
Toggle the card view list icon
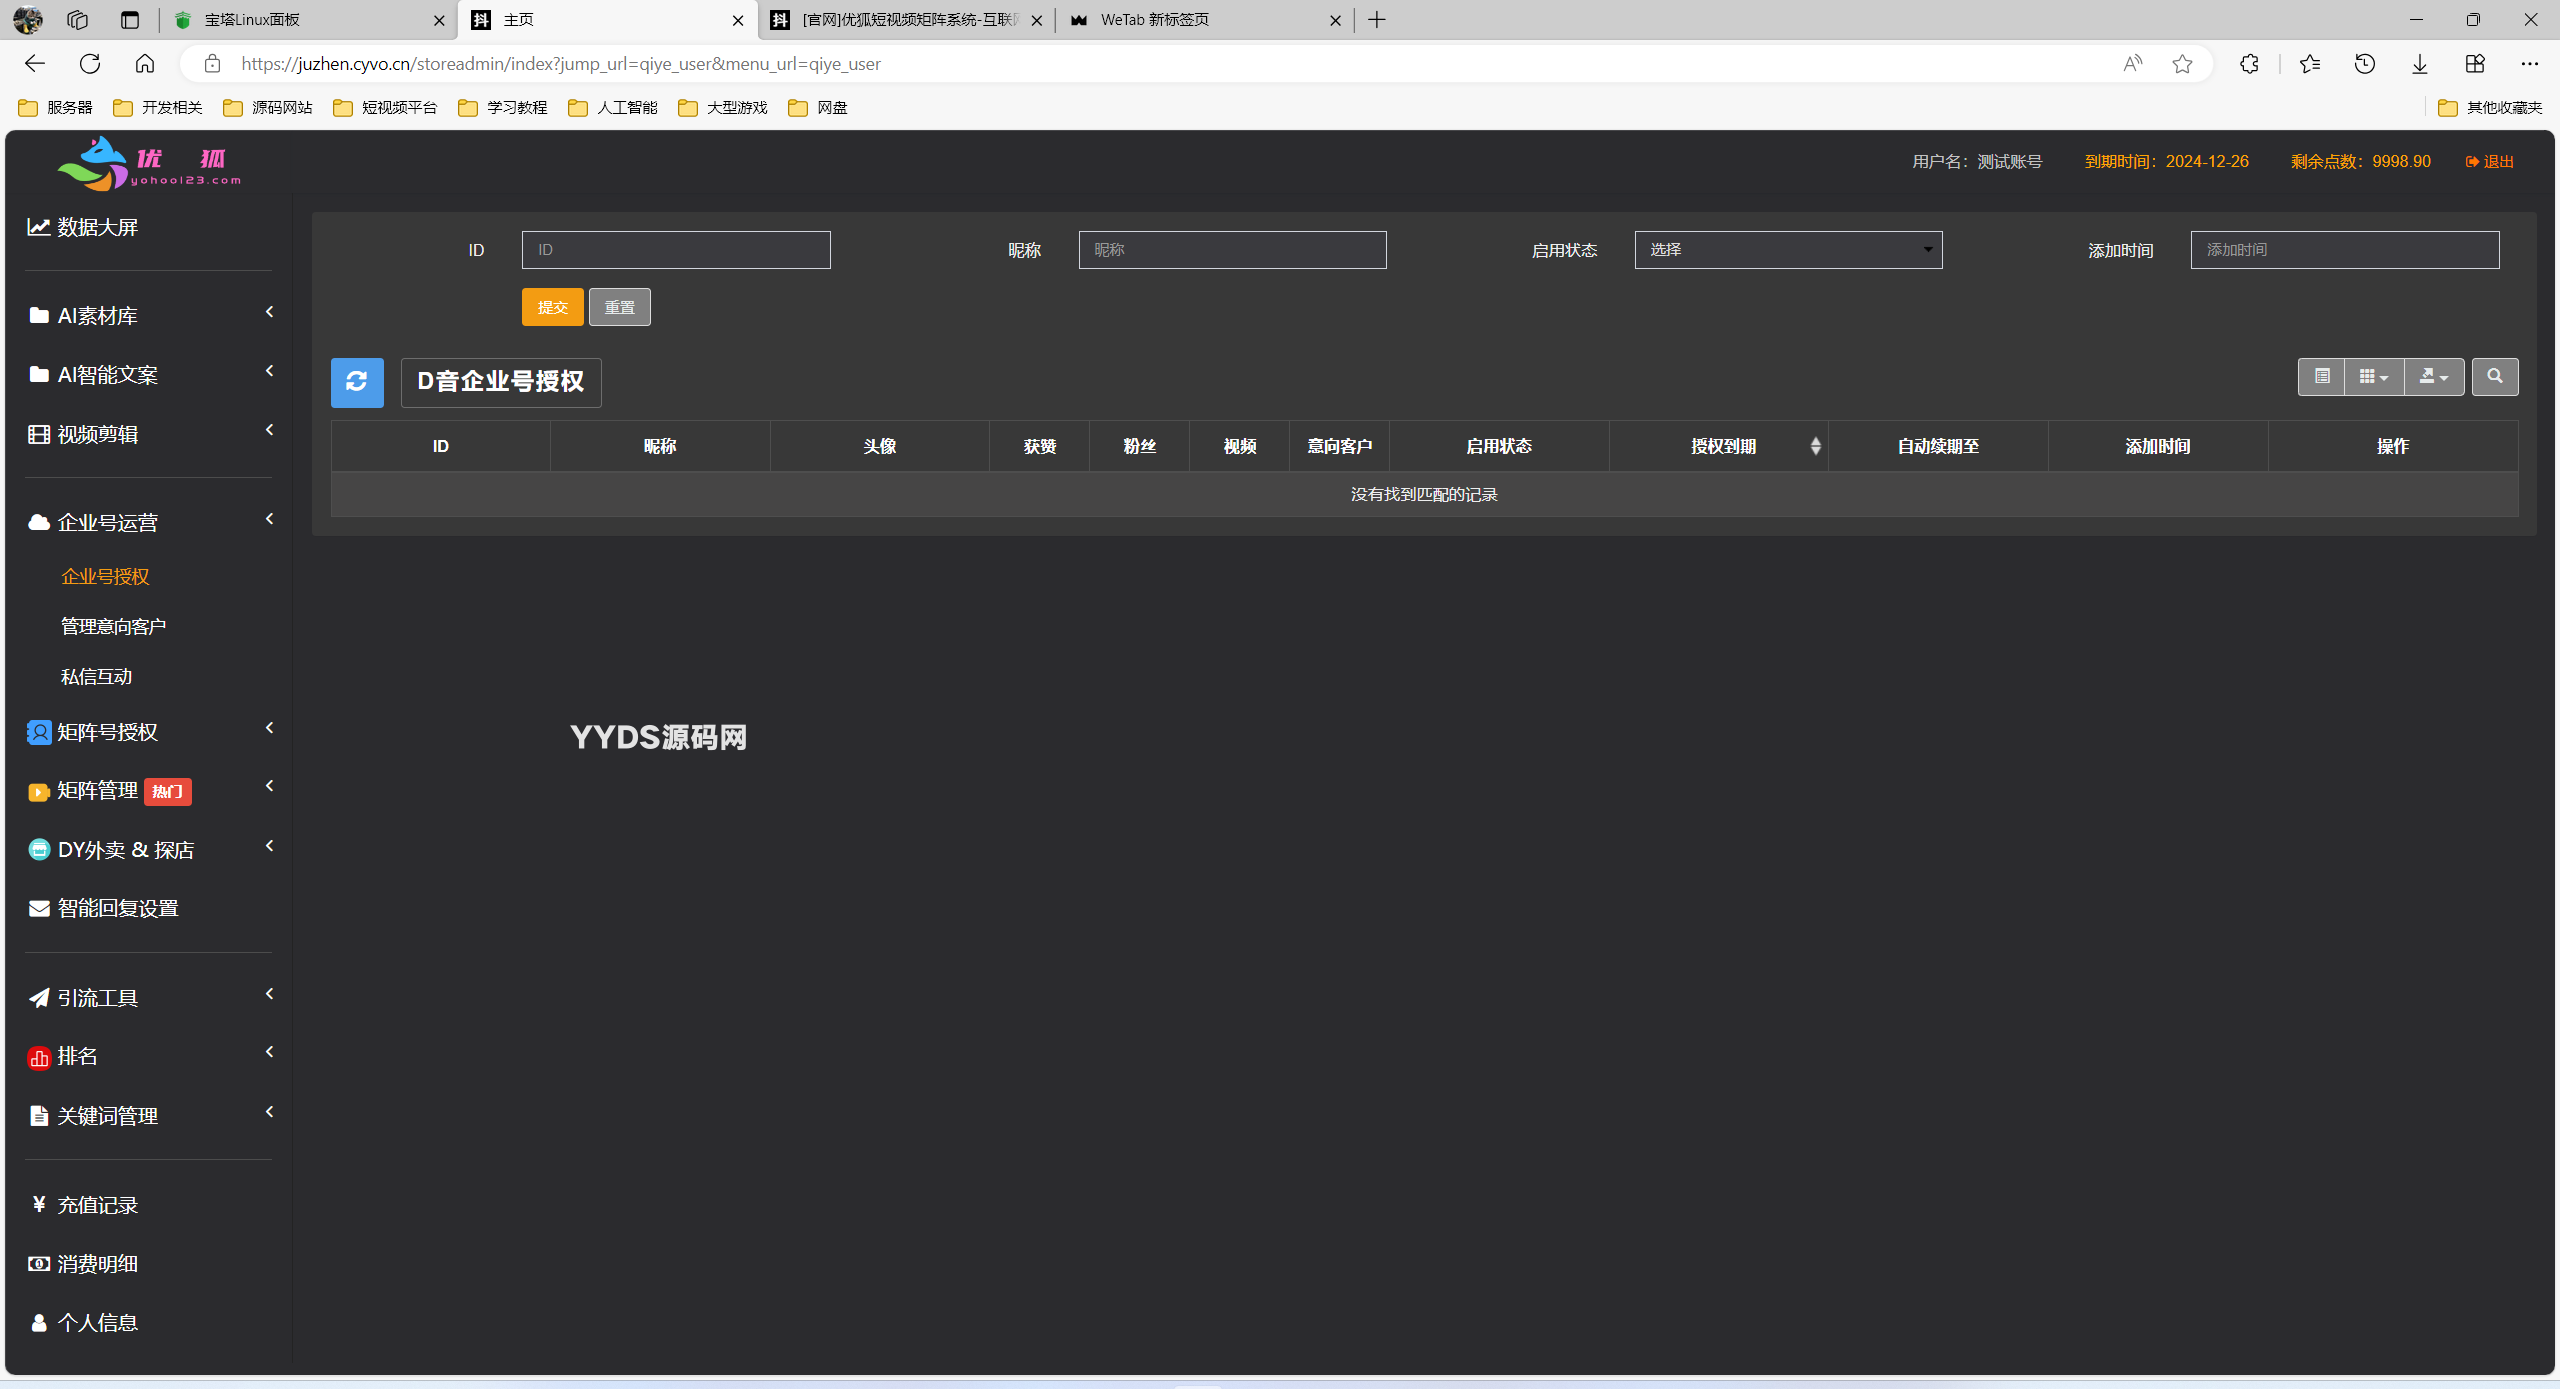pos(2321,377)
